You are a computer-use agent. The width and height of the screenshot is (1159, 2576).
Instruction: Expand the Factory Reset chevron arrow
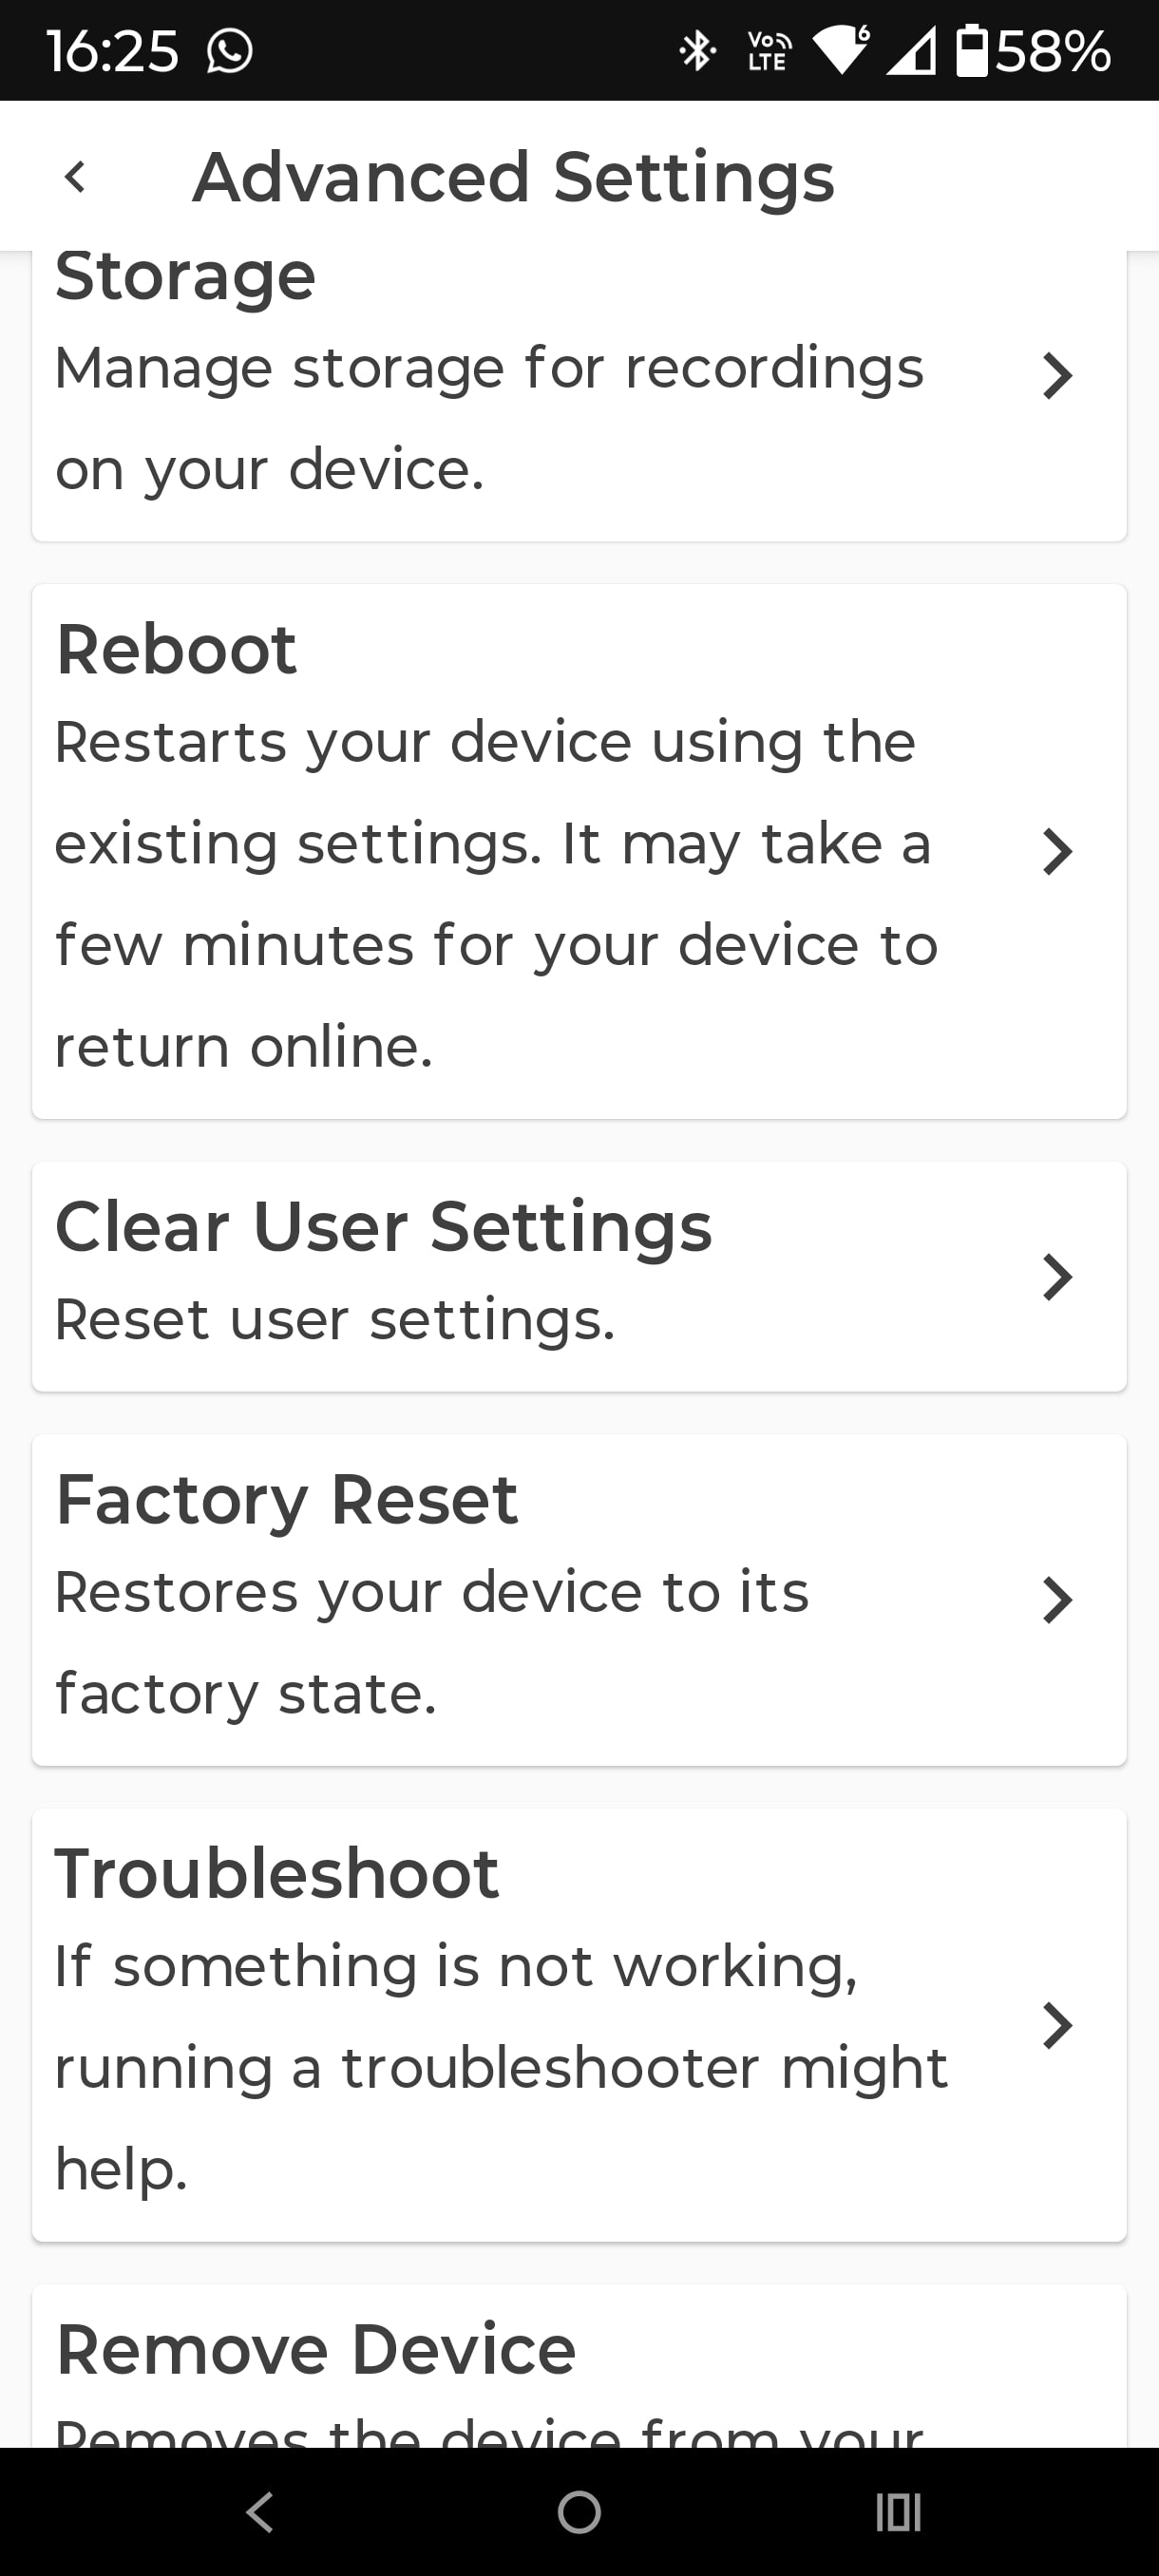(1057, 1599)
